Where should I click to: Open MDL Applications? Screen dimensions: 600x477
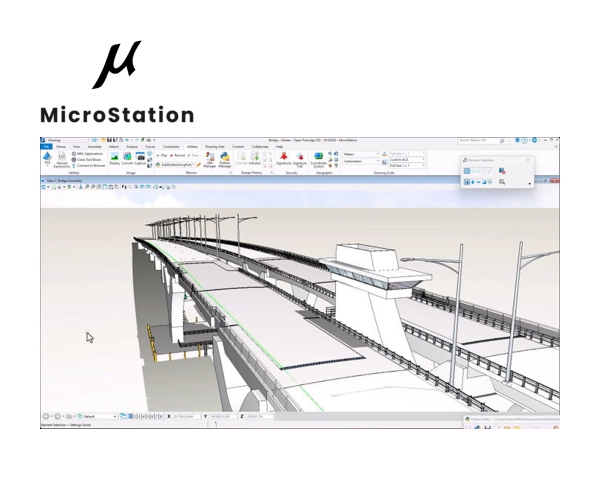click(87, 154)
